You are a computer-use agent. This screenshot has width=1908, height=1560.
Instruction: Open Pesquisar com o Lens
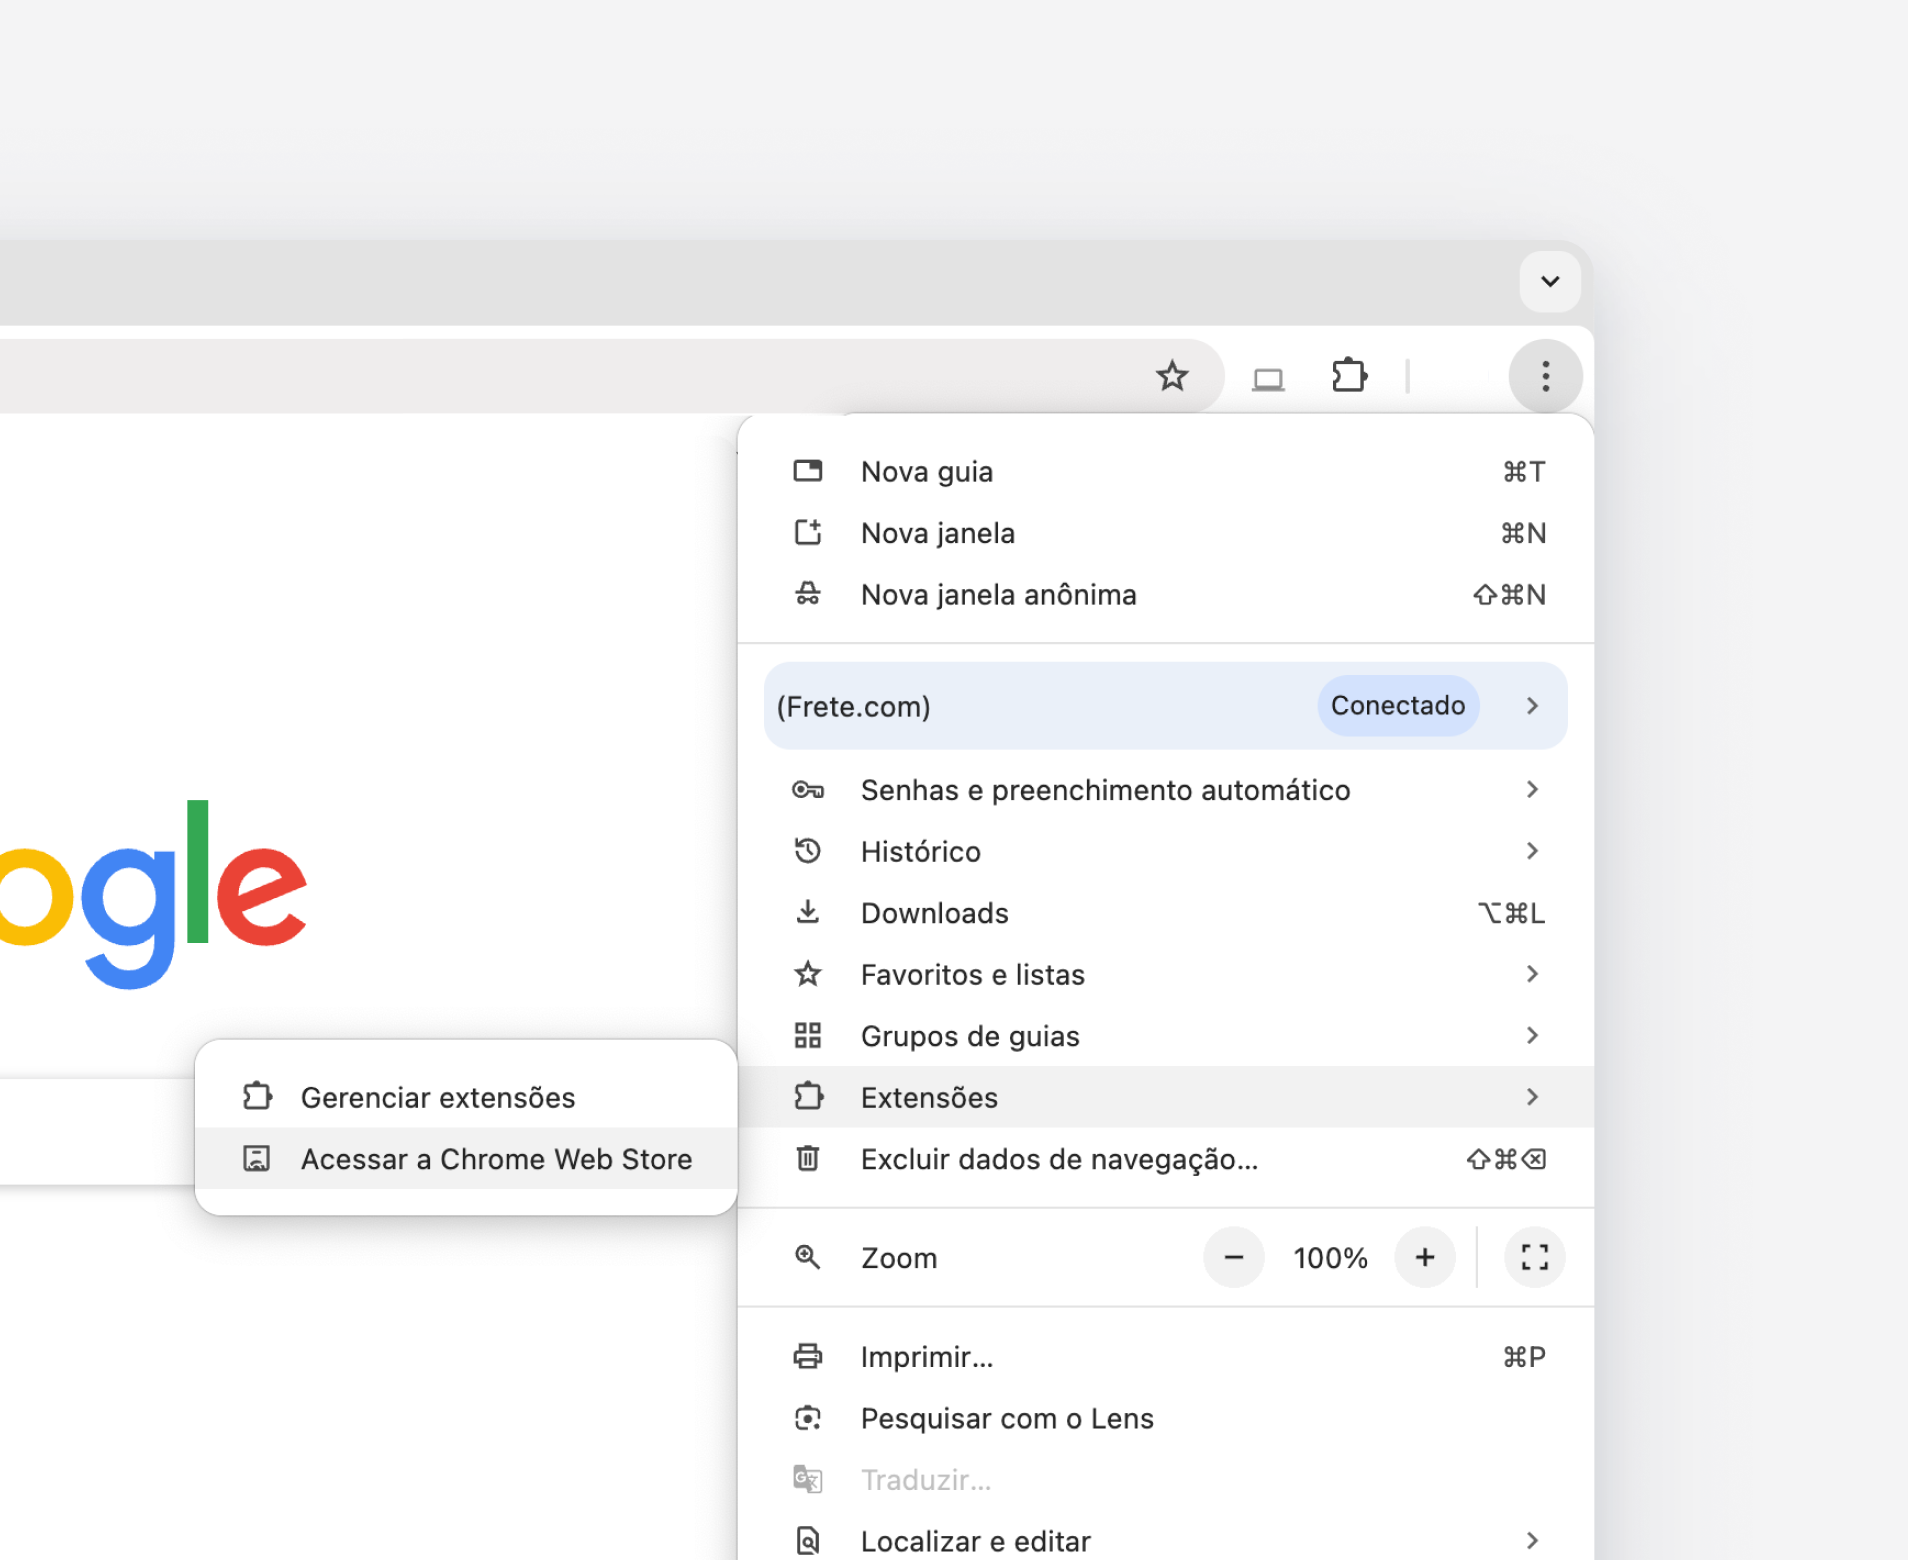coord(1006,1418)
